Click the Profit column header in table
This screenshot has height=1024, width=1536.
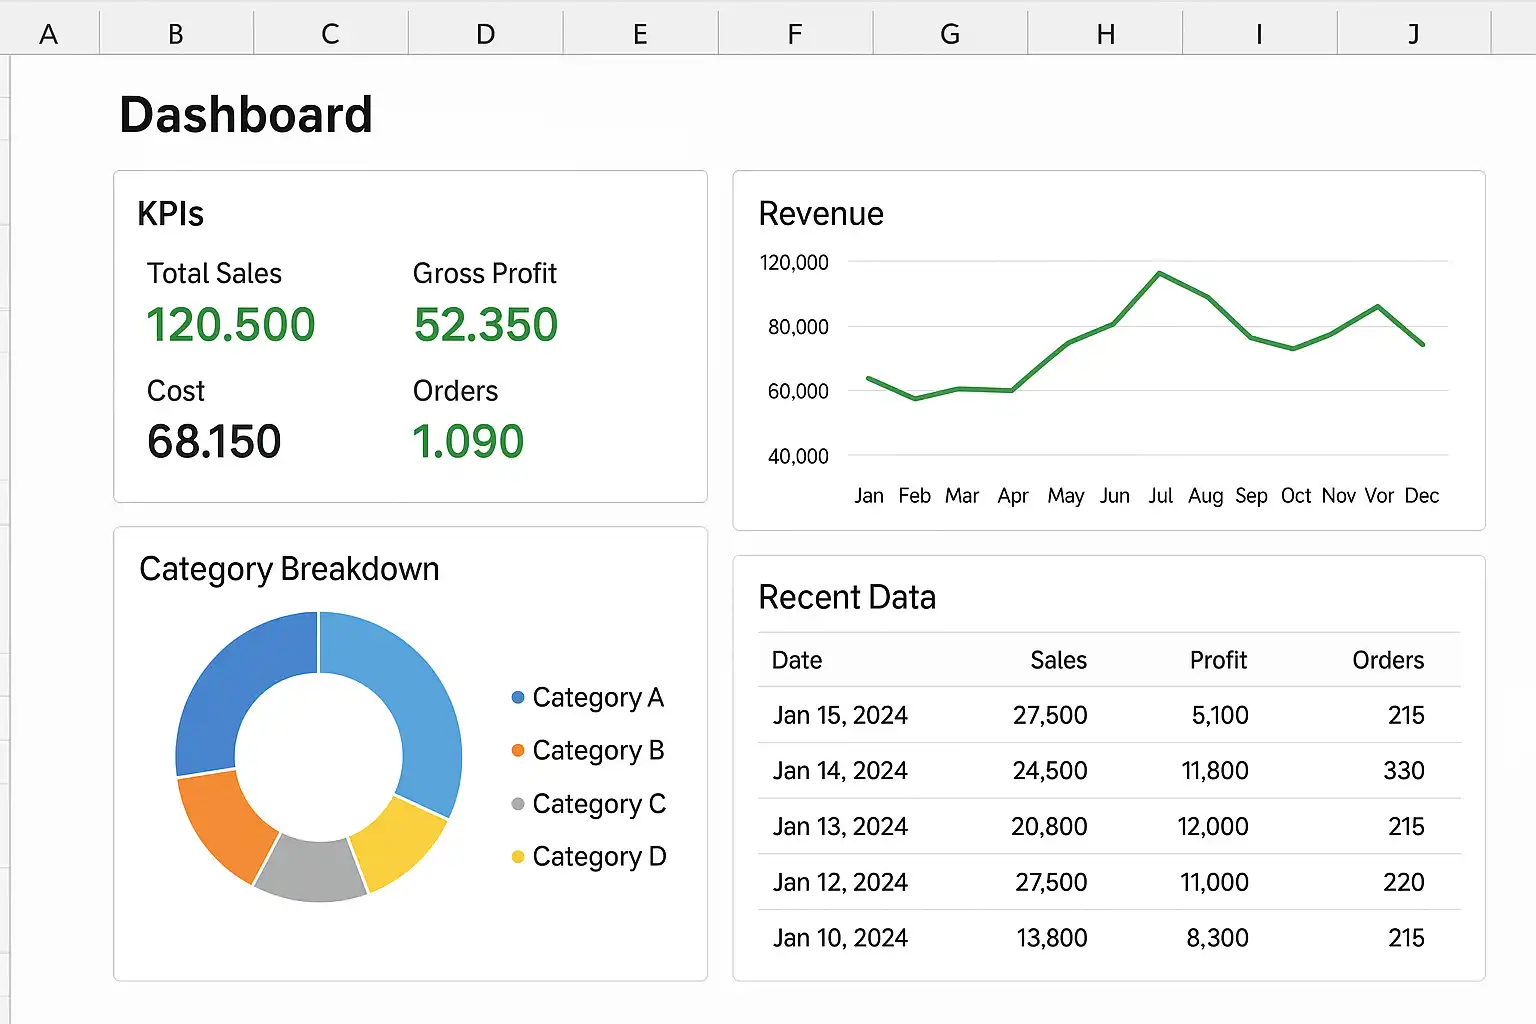click(x=1218, y=660)
